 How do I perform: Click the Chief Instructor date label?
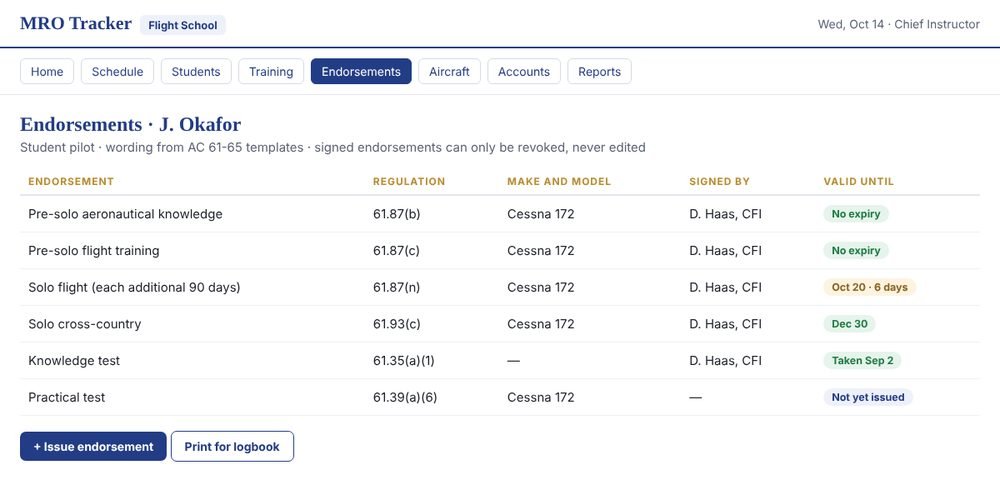[899, 24]
